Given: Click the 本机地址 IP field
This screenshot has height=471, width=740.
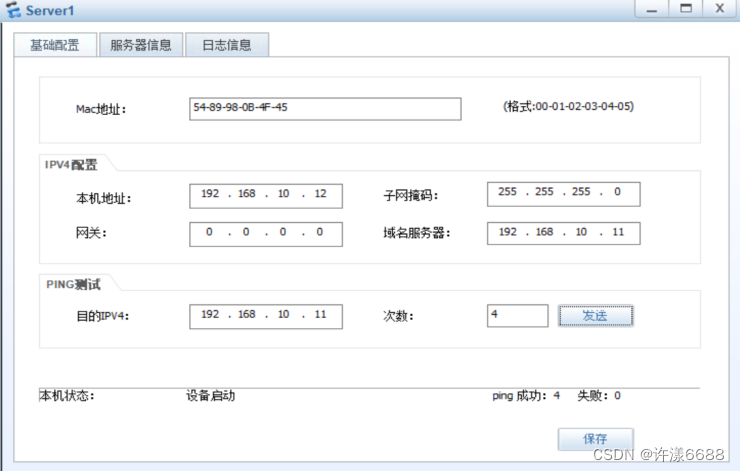Looking at the screenshot, I should (x=266, y=196).
